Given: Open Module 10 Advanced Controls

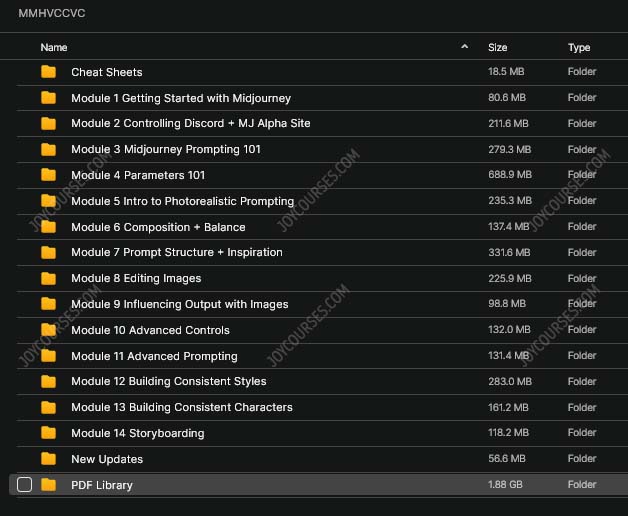Looking at the screenshot, I should 151,330.
